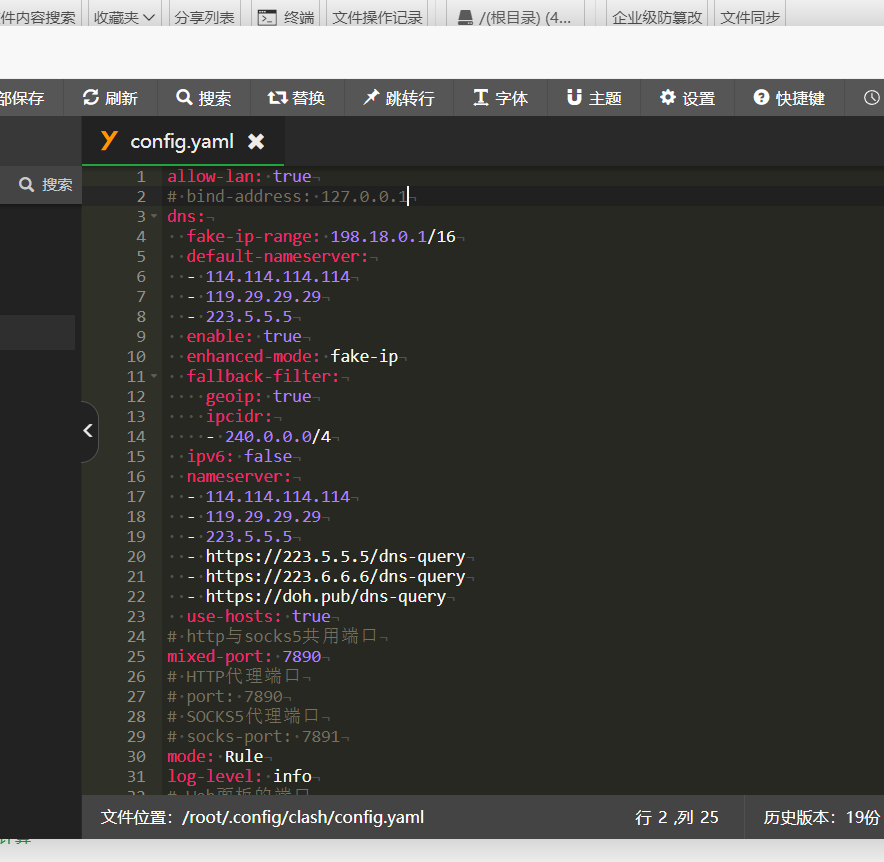Viewport: 884px width, 862px height.
Task: Click 'ipv6' false value
Action: click(268, 456)
